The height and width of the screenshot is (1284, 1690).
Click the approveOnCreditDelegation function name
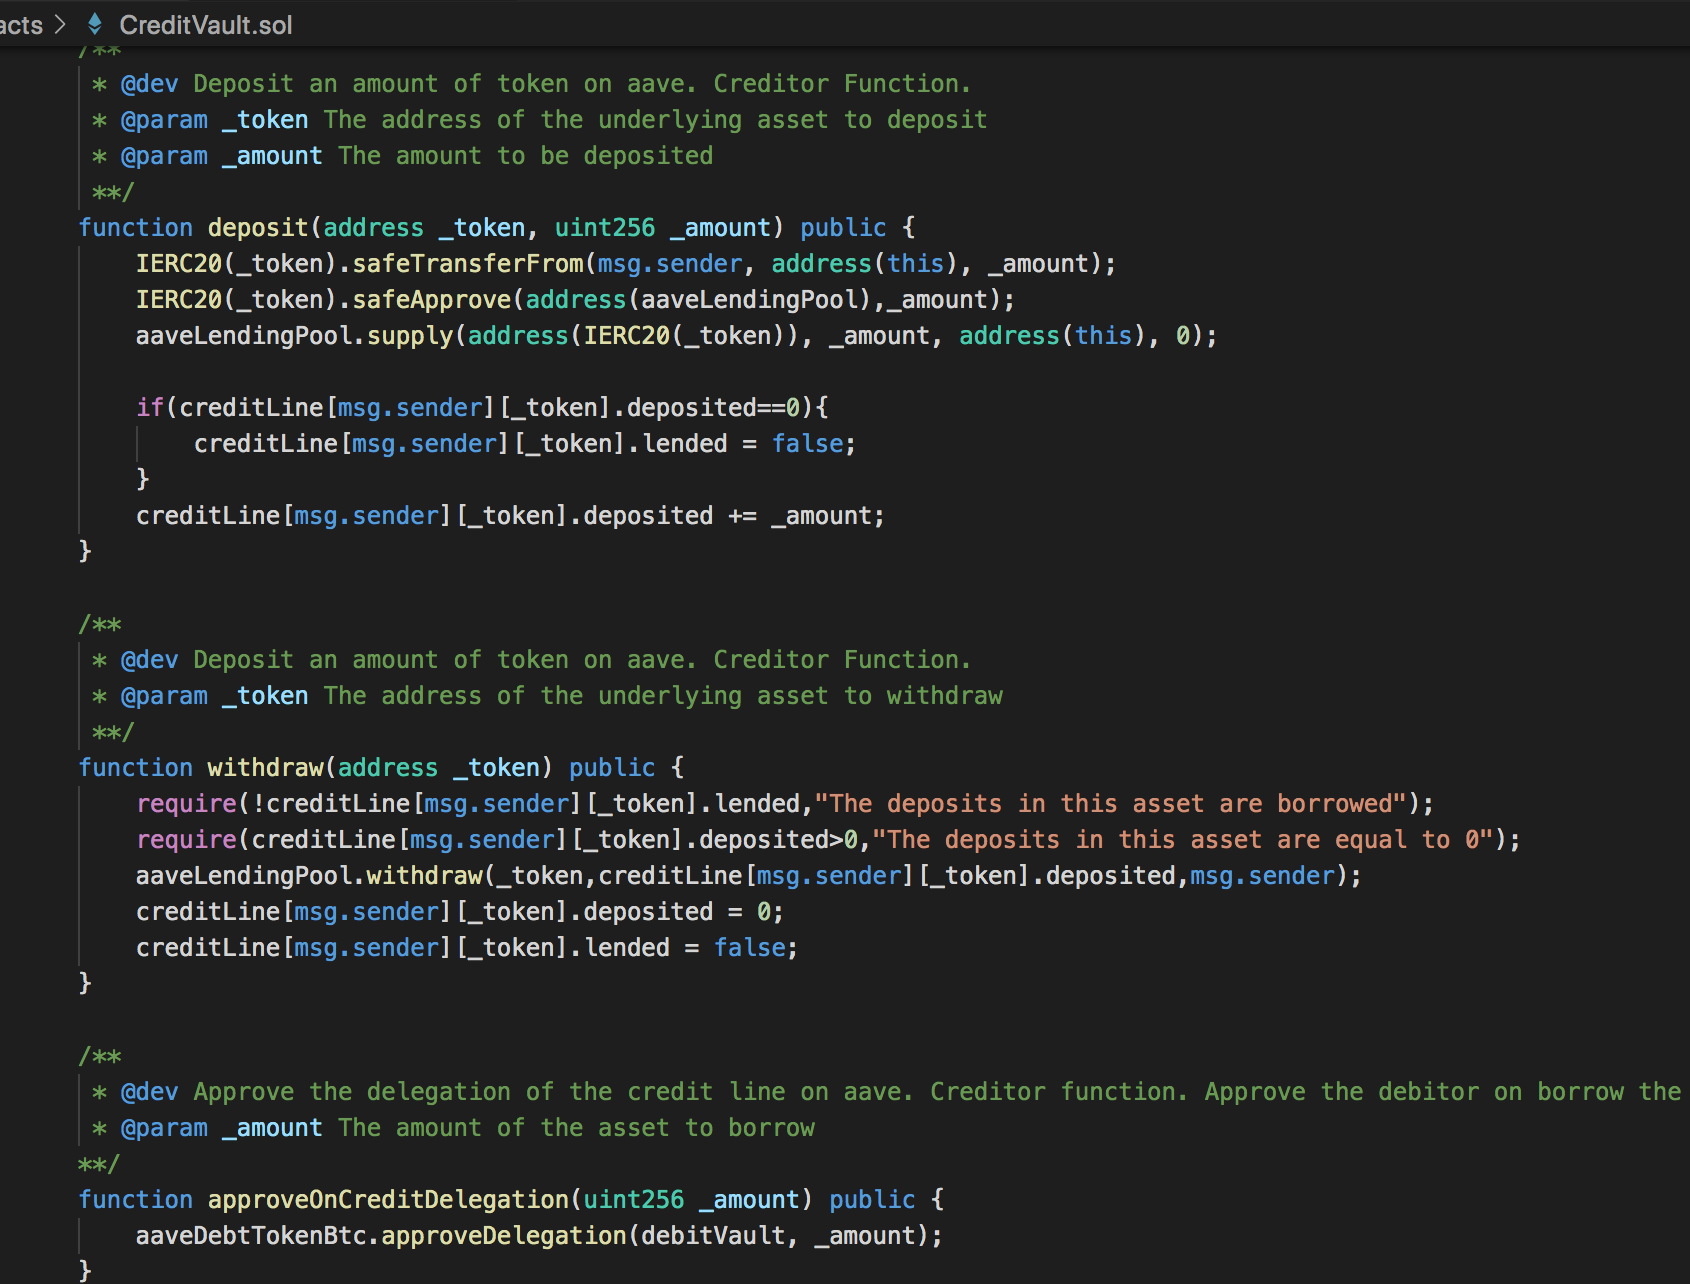click(x=388, y=1200)
